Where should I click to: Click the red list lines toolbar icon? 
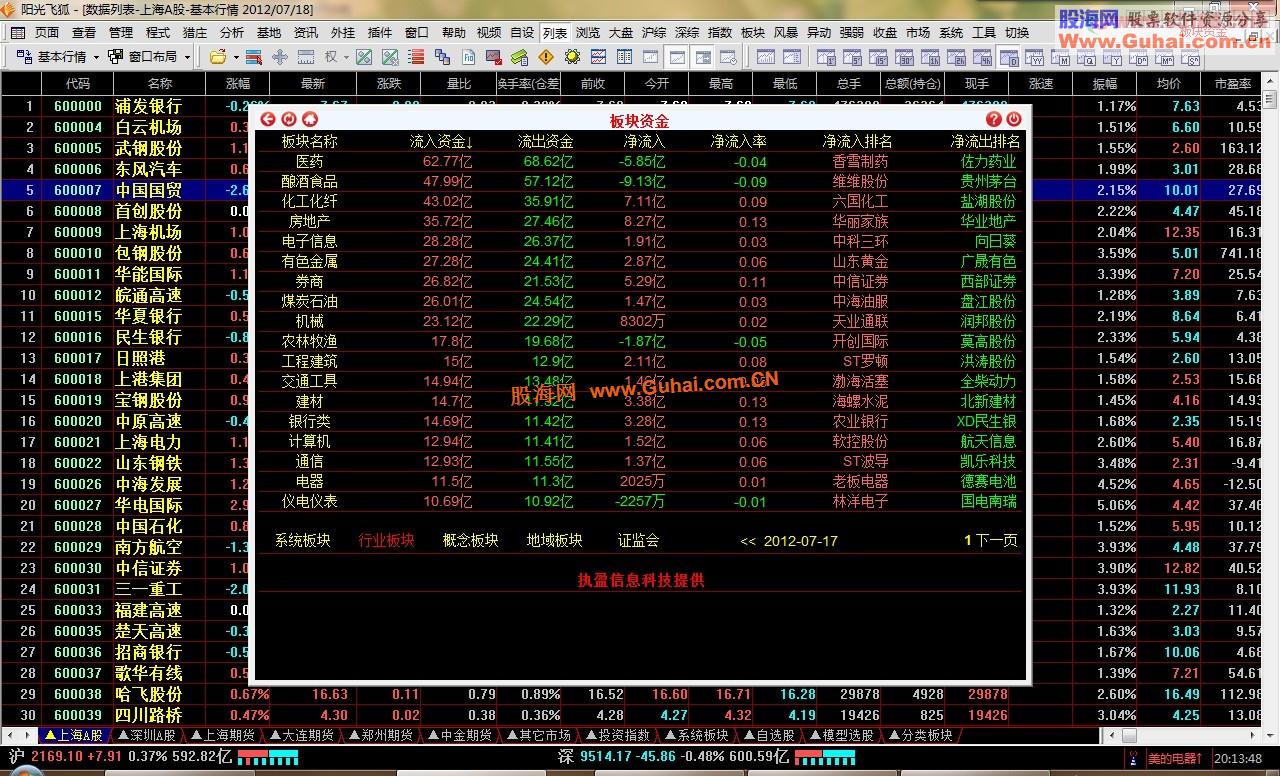pos(416,57)
